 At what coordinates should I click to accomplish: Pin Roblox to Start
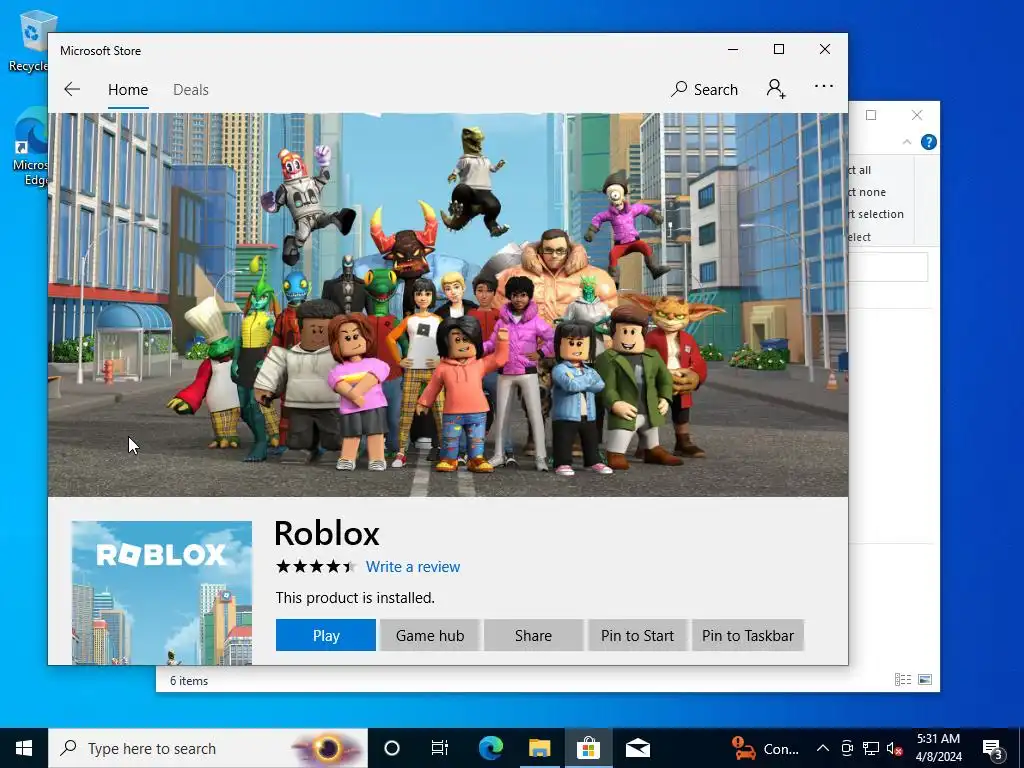pos(637,635)
